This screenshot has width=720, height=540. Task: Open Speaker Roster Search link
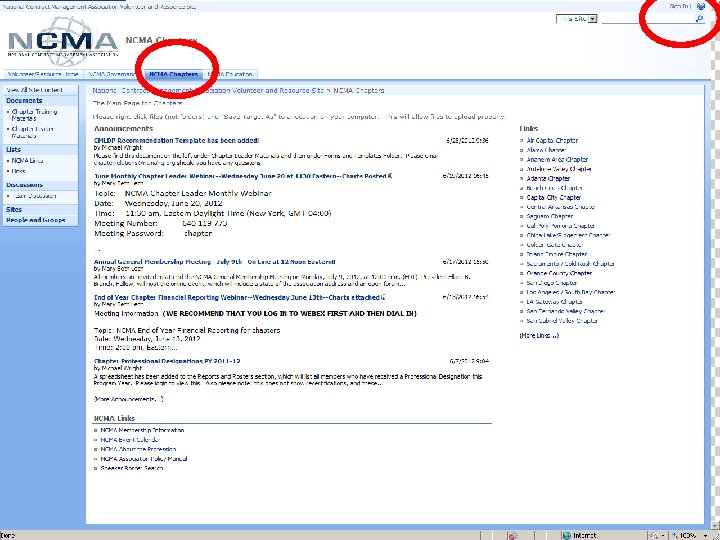pos(132,468)
